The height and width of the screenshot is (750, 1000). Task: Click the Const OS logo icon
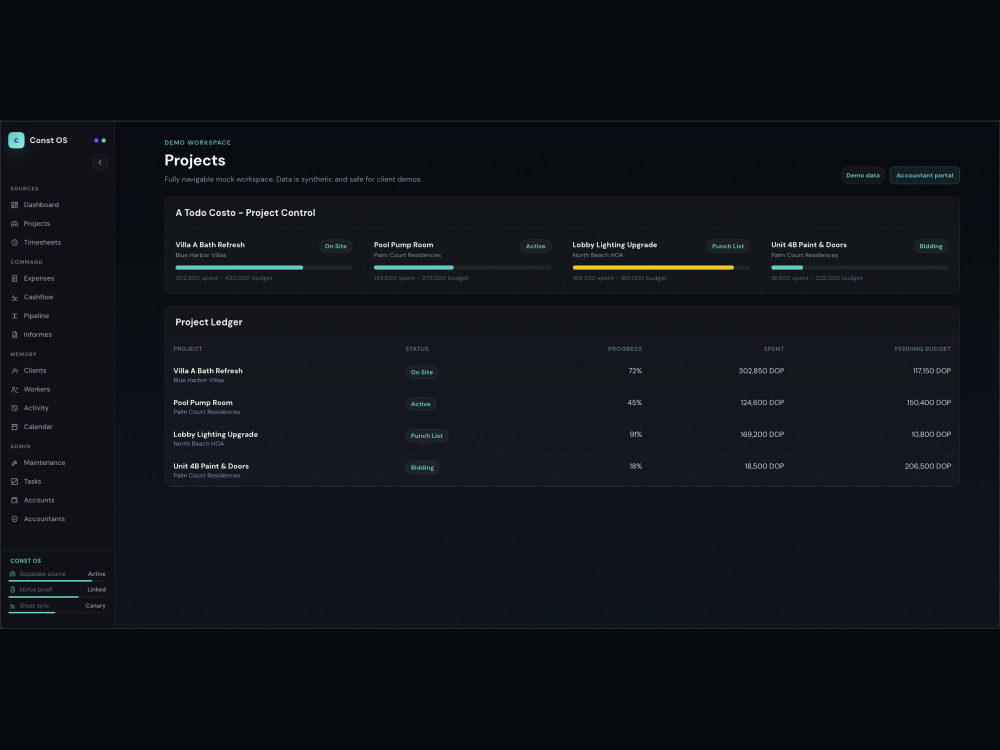point(16,140)
